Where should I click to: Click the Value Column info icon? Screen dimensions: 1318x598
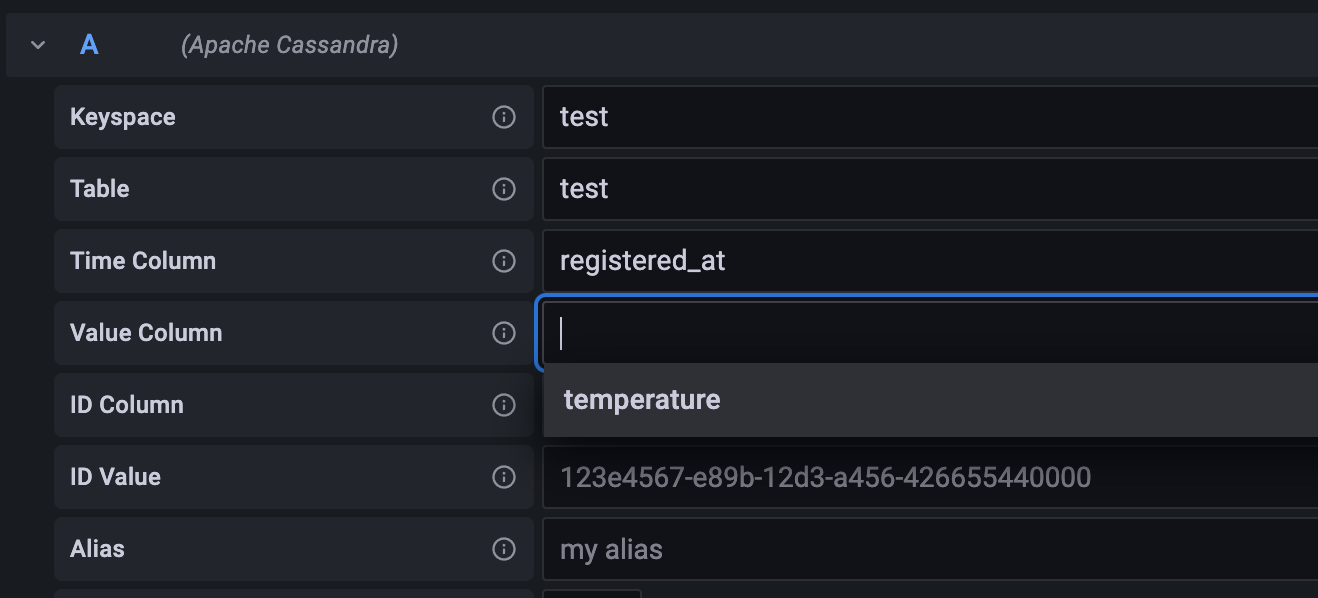coord(504,333)
